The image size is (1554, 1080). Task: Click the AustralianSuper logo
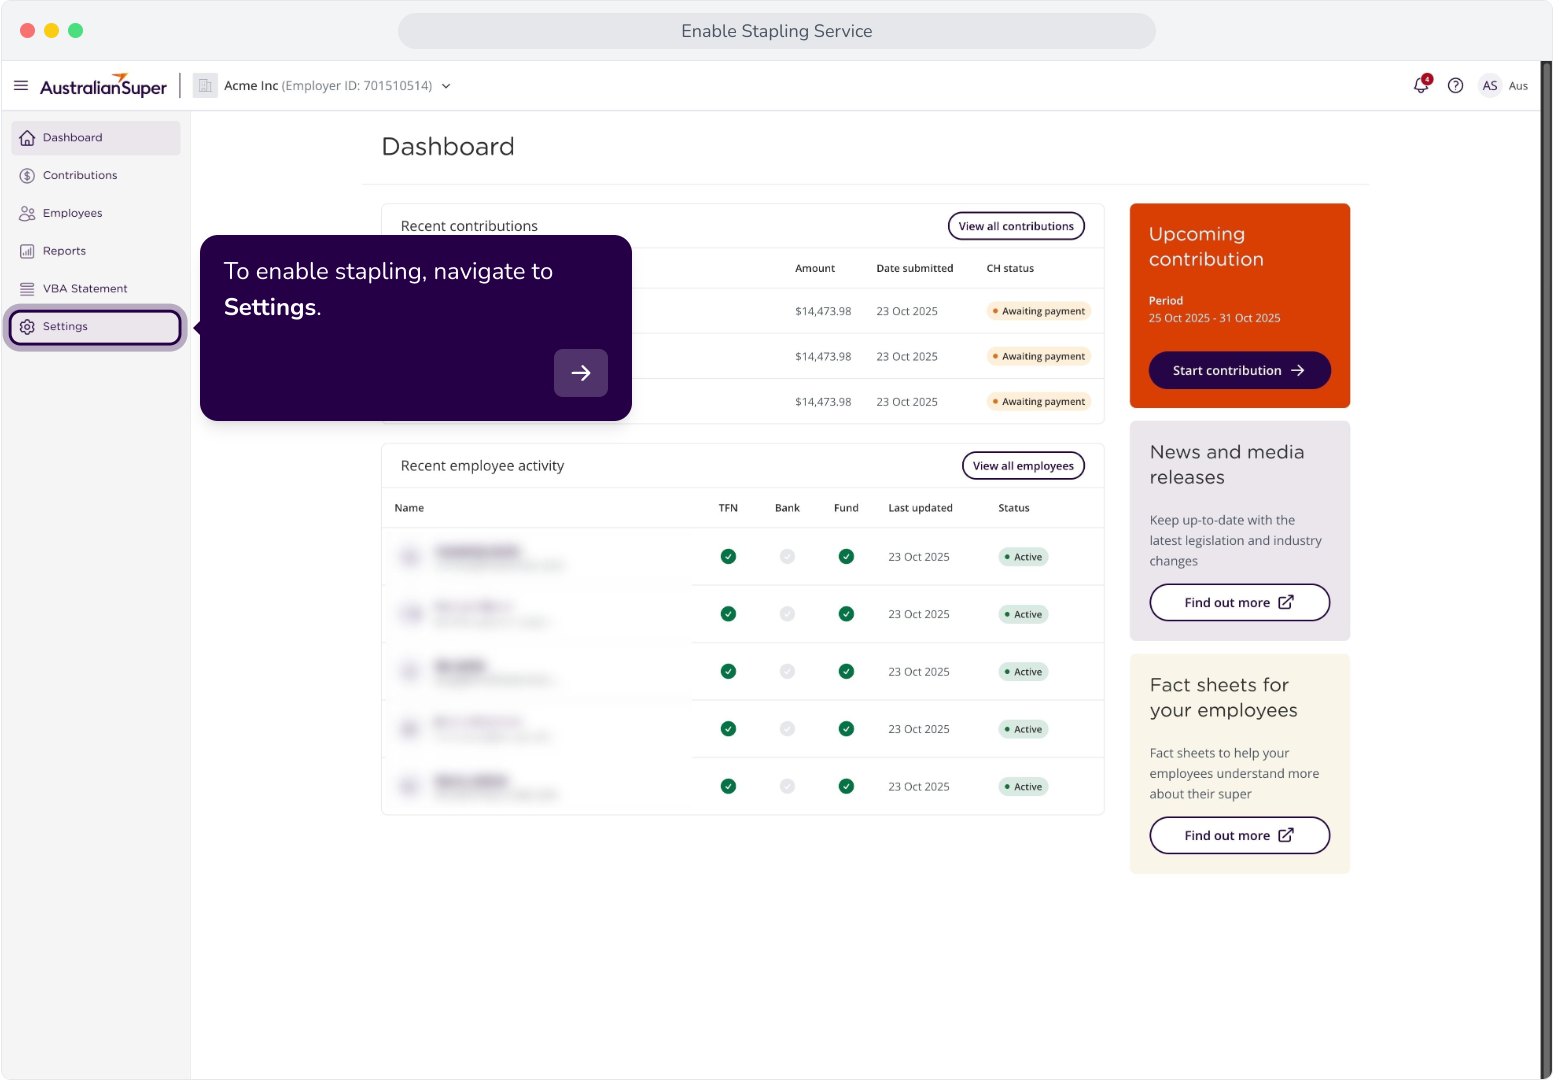pyautogui.click(x=103, y=86)
